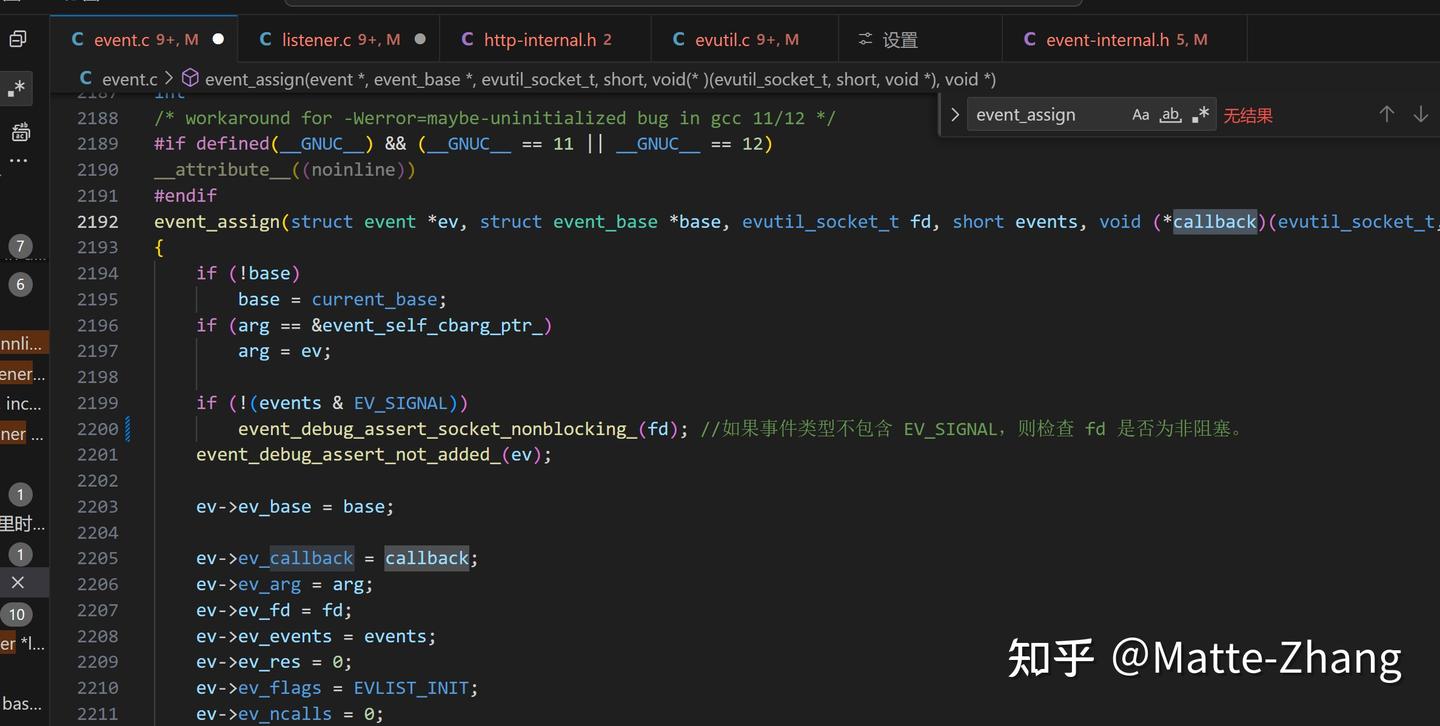Viewport: 1440px width, 726px height.
Task: Go to previous match with up arrow
Action: (x=1387, y=114)
